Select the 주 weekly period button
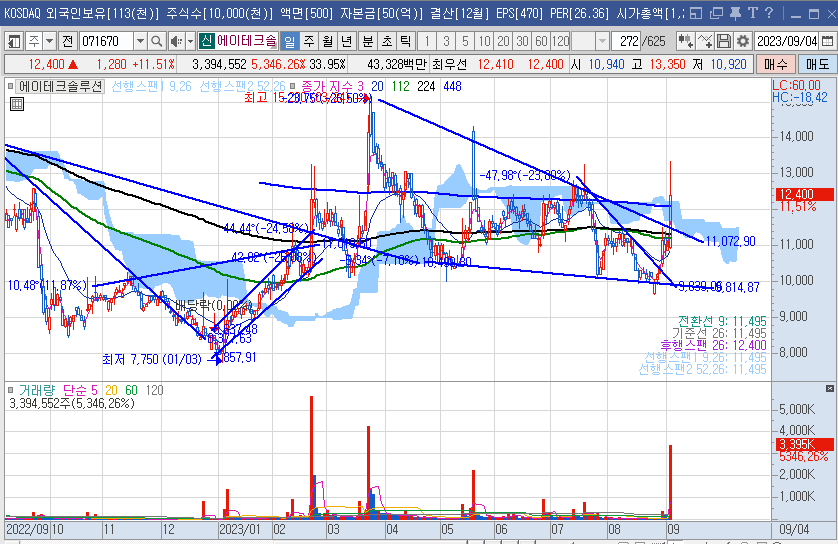 [309, 41]
